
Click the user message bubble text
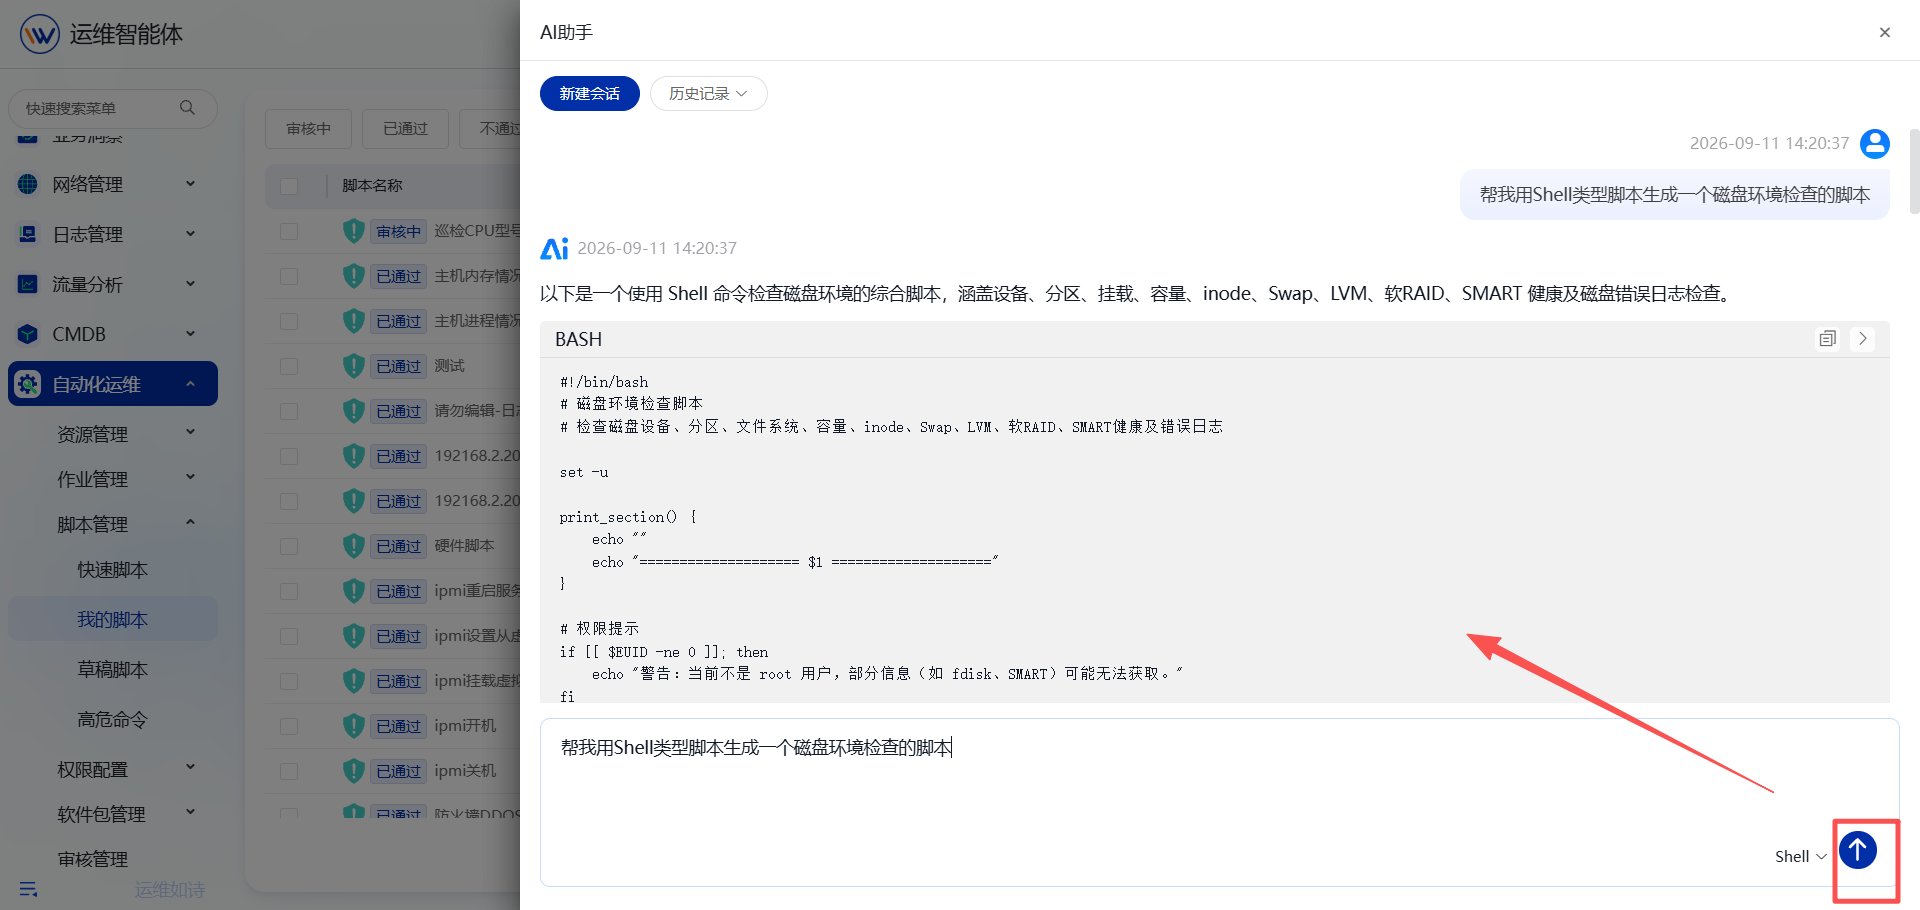pos(1674,195)
